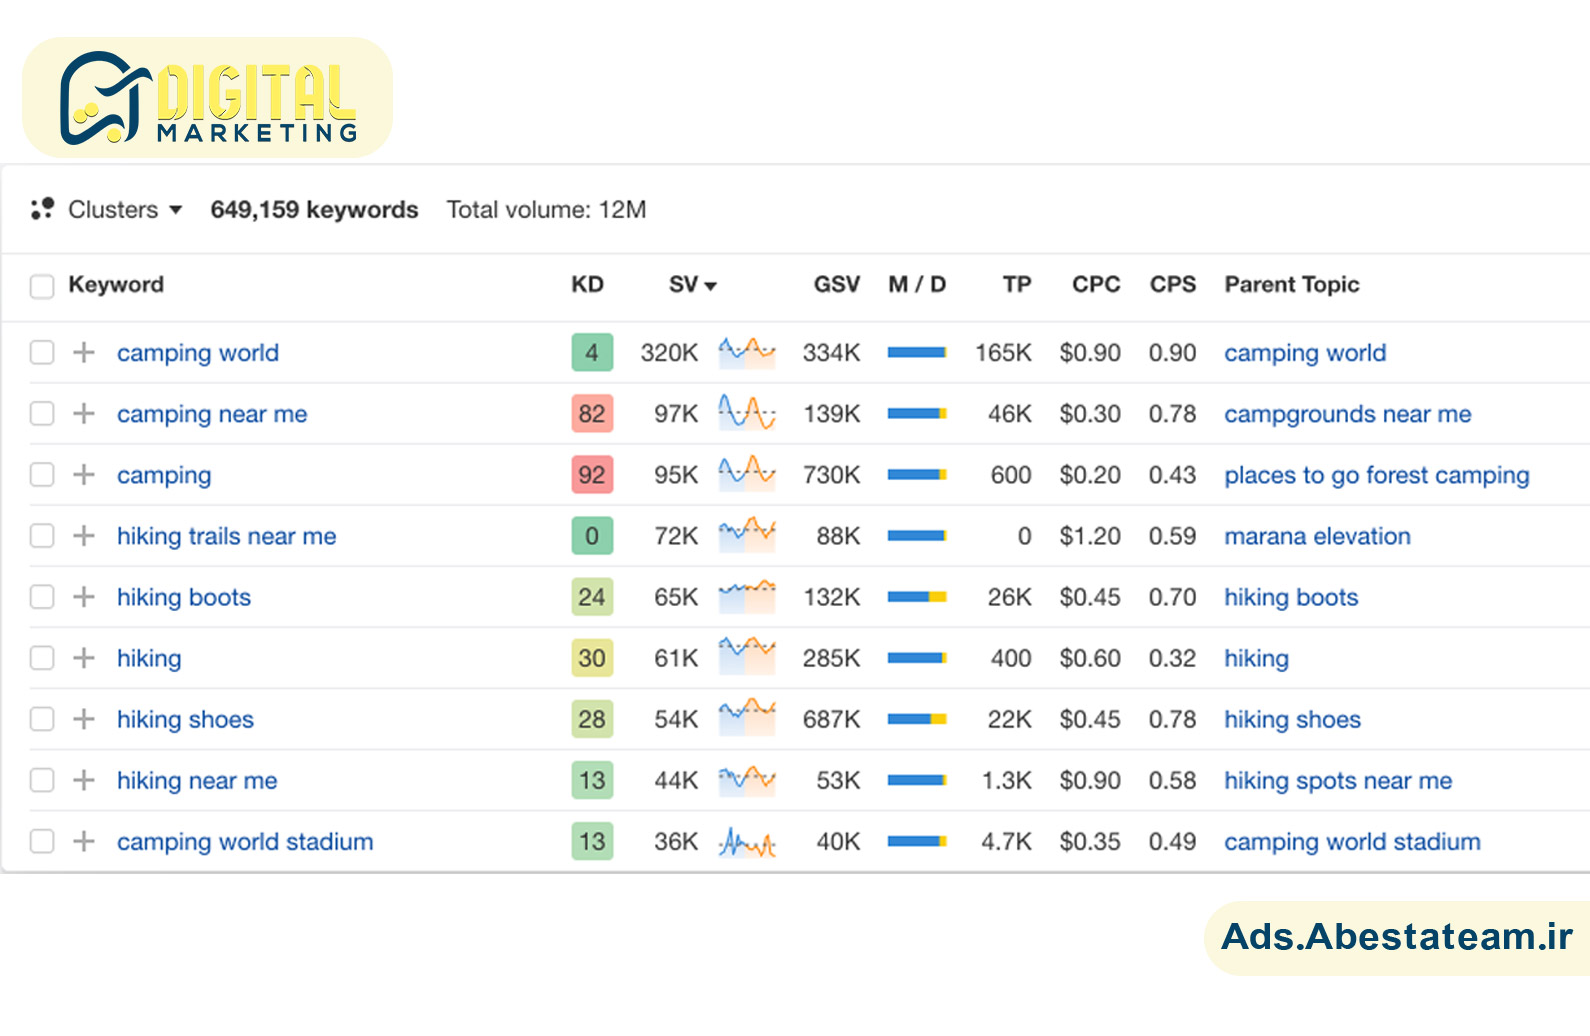Click the M/D bar for camping world

tap(917, 352)
